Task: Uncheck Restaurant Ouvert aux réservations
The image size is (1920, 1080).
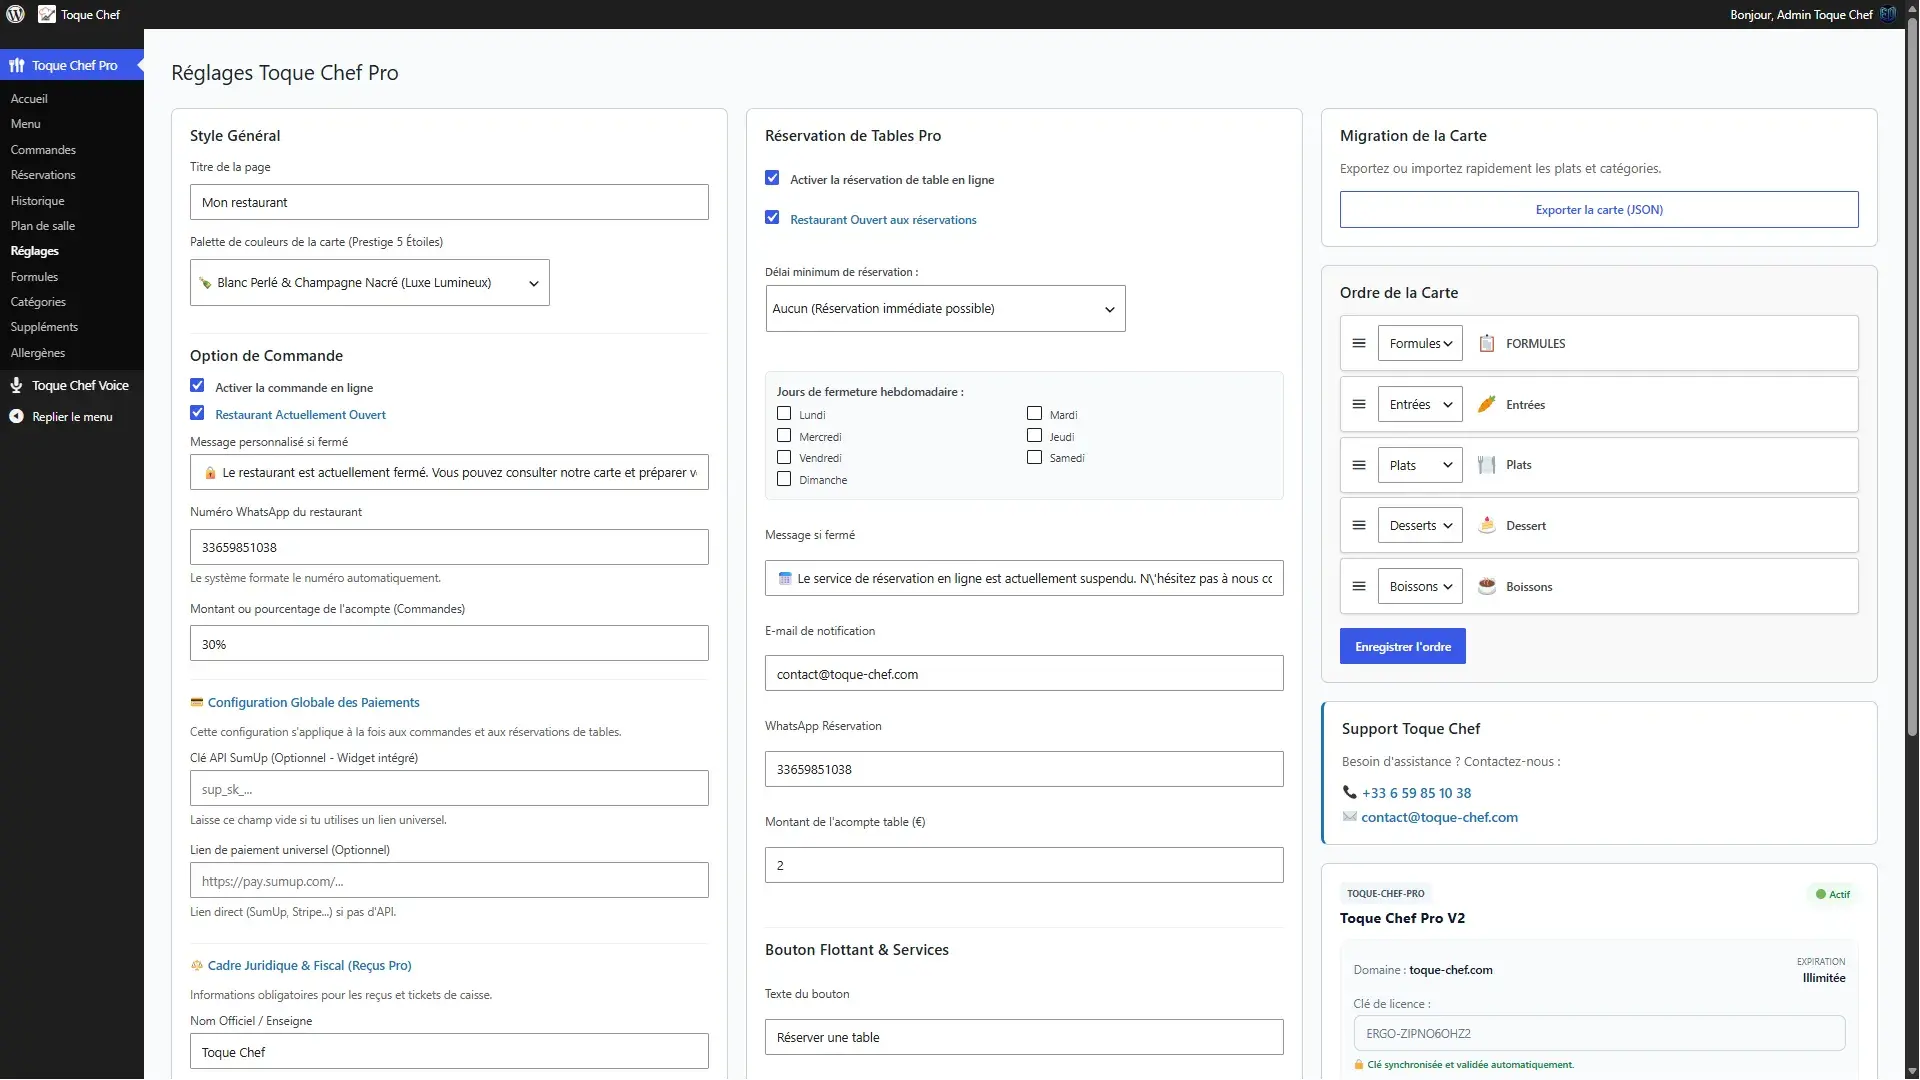Action: (x=772, y=218)
